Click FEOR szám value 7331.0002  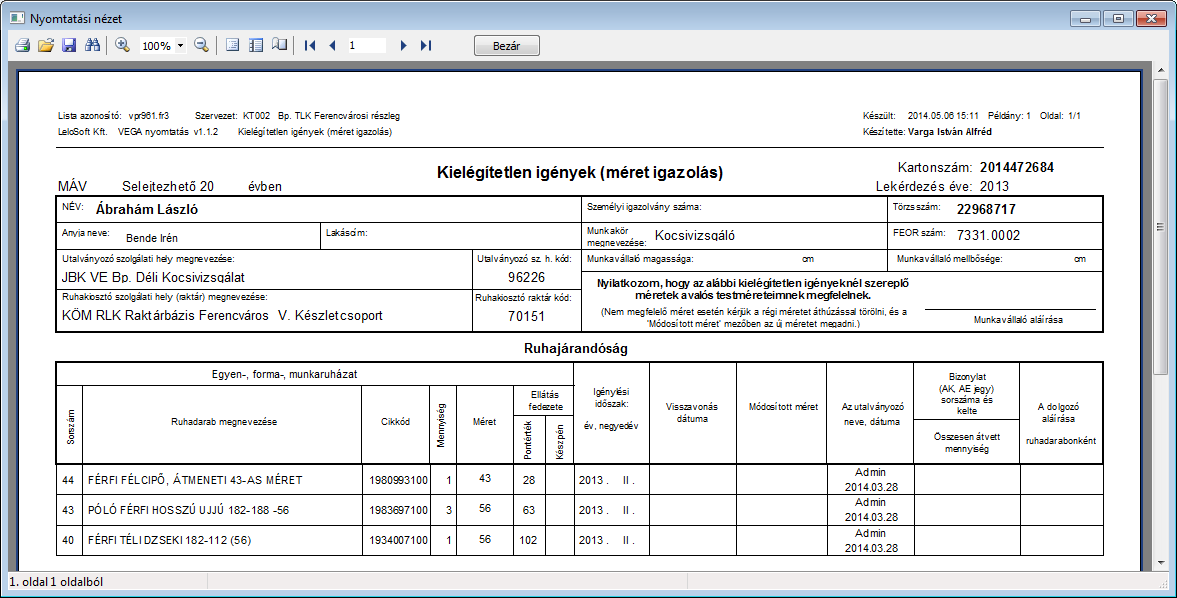pos(989,236)
